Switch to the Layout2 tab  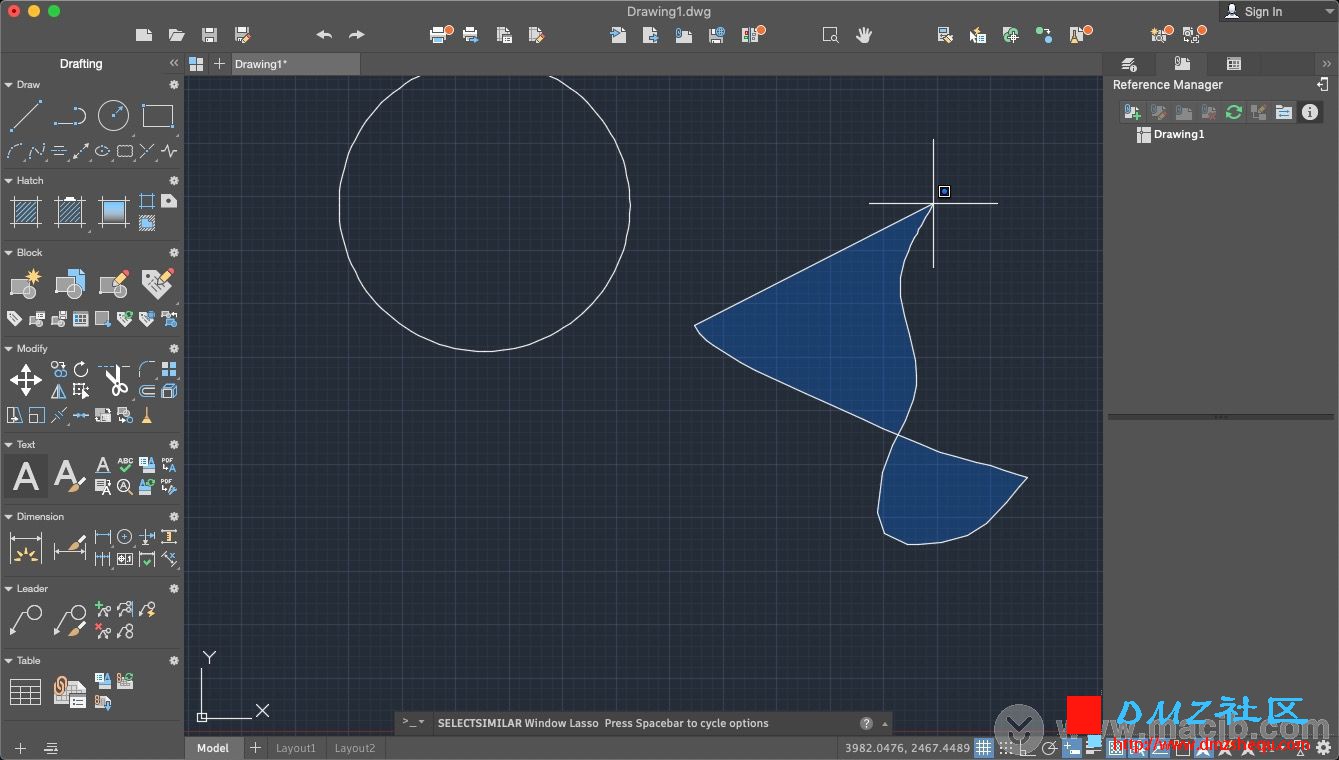(355, 748)
